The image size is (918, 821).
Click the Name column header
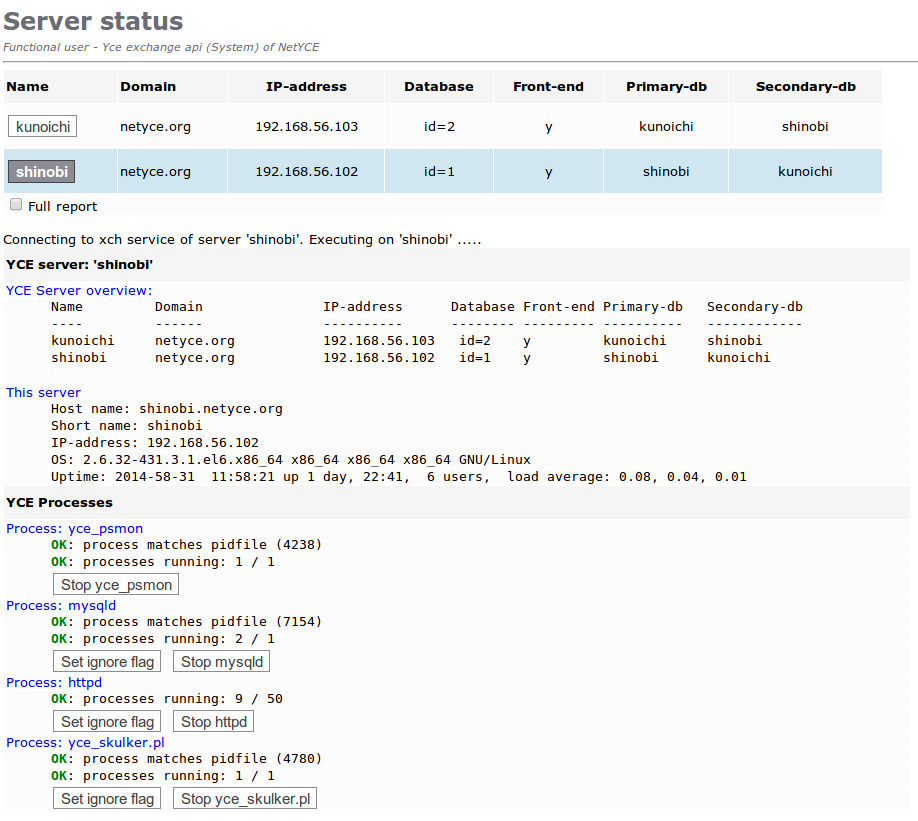[x=23, y=86]
